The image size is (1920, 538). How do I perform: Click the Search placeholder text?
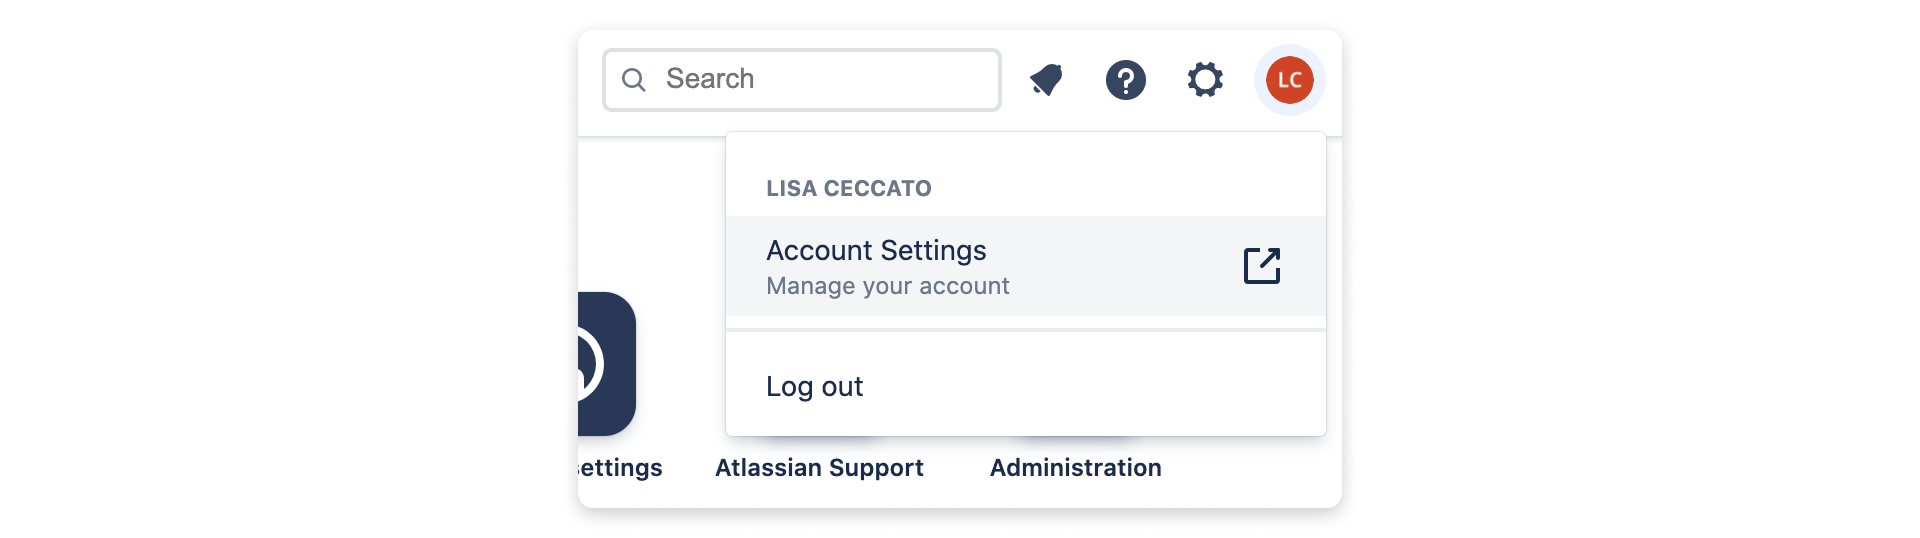tap(710, 79)
